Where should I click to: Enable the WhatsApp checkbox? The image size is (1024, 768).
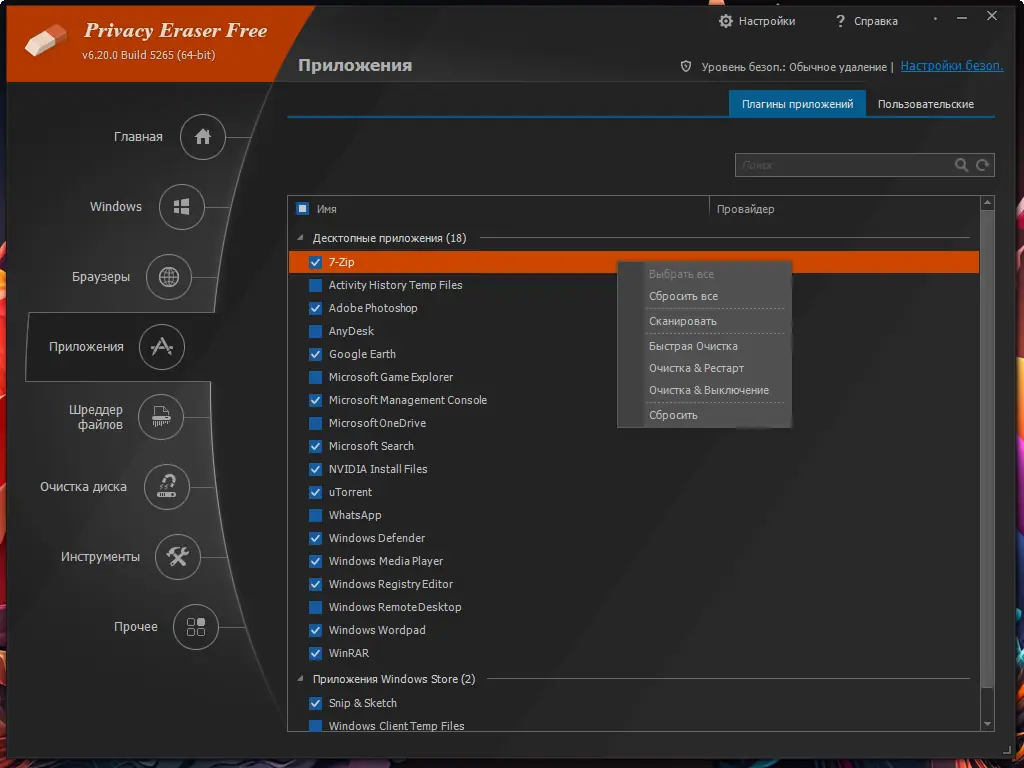click(315, 515)
